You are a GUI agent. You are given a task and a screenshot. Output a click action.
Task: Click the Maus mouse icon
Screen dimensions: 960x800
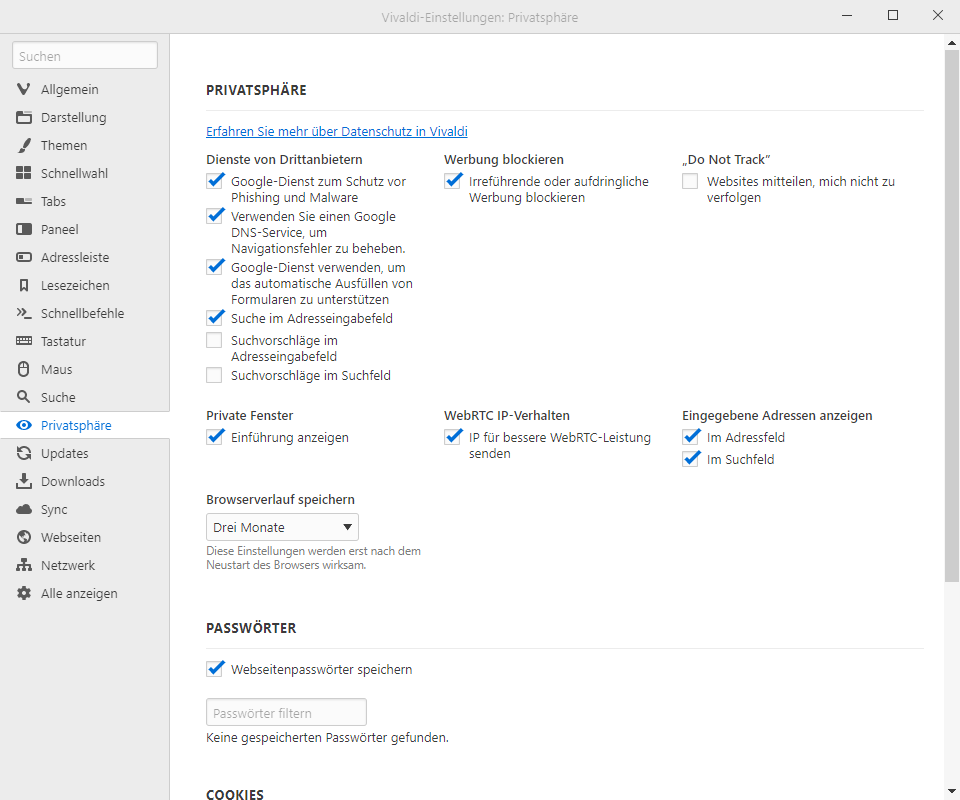click(24, 369)
